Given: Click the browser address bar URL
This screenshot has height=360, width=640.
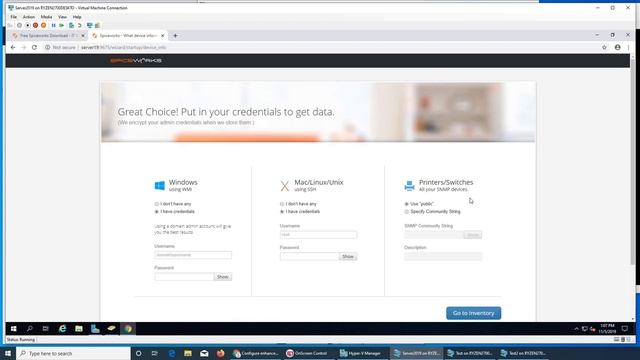Looking at the screenshot, I should pos(123,47).
